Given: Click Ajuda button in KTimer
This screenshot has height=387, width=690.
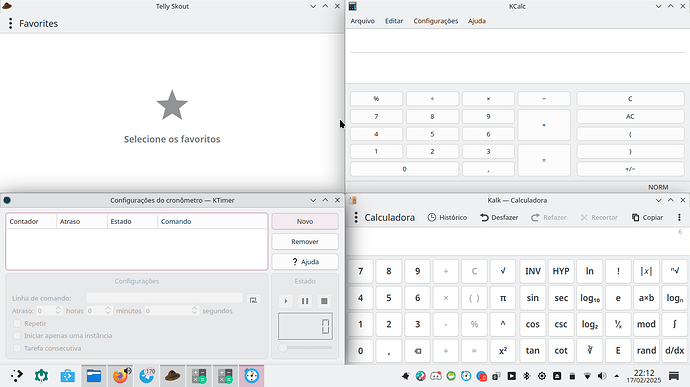Looking at the screenshot, I should tap(305, 262).
